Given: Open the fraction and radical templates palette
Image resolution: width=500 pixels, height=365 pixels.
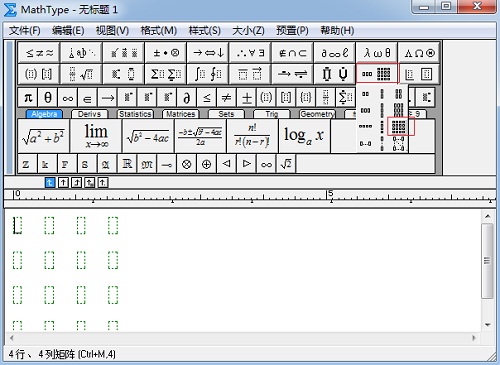Looking at the screenshot, I should point(82,74).
